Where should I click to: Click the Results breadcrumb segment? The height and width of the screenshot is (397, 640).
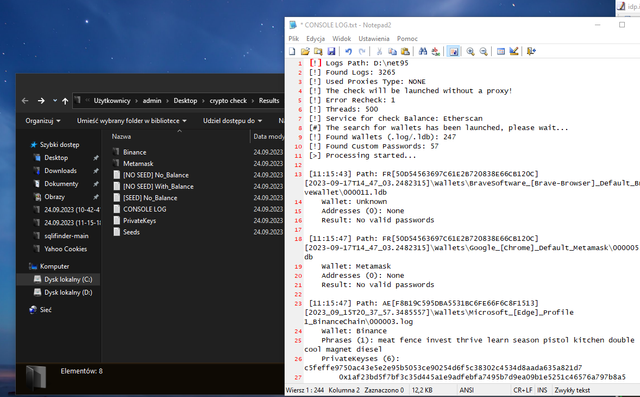tap(269, 101)
